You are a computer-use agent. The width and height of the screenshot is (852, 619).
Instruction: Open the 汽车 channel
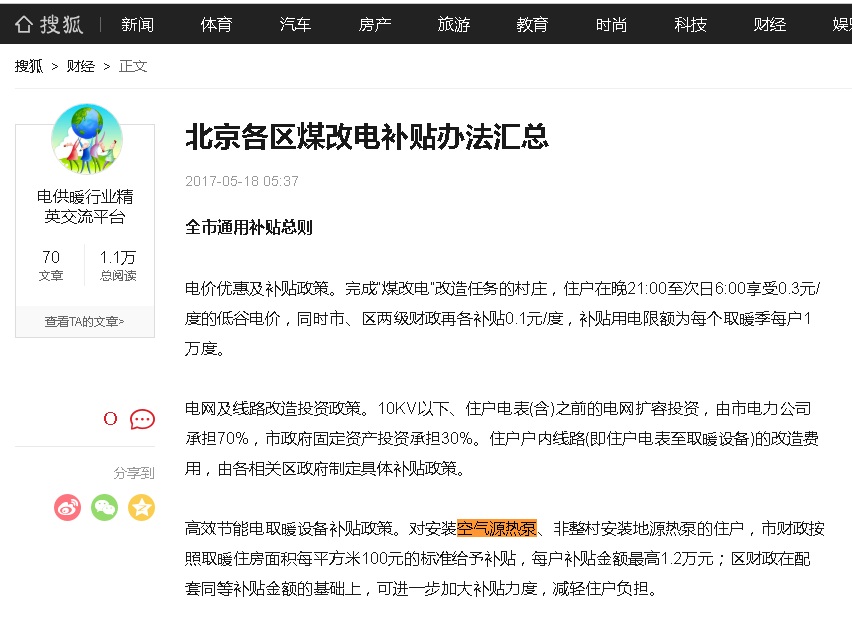295,25
